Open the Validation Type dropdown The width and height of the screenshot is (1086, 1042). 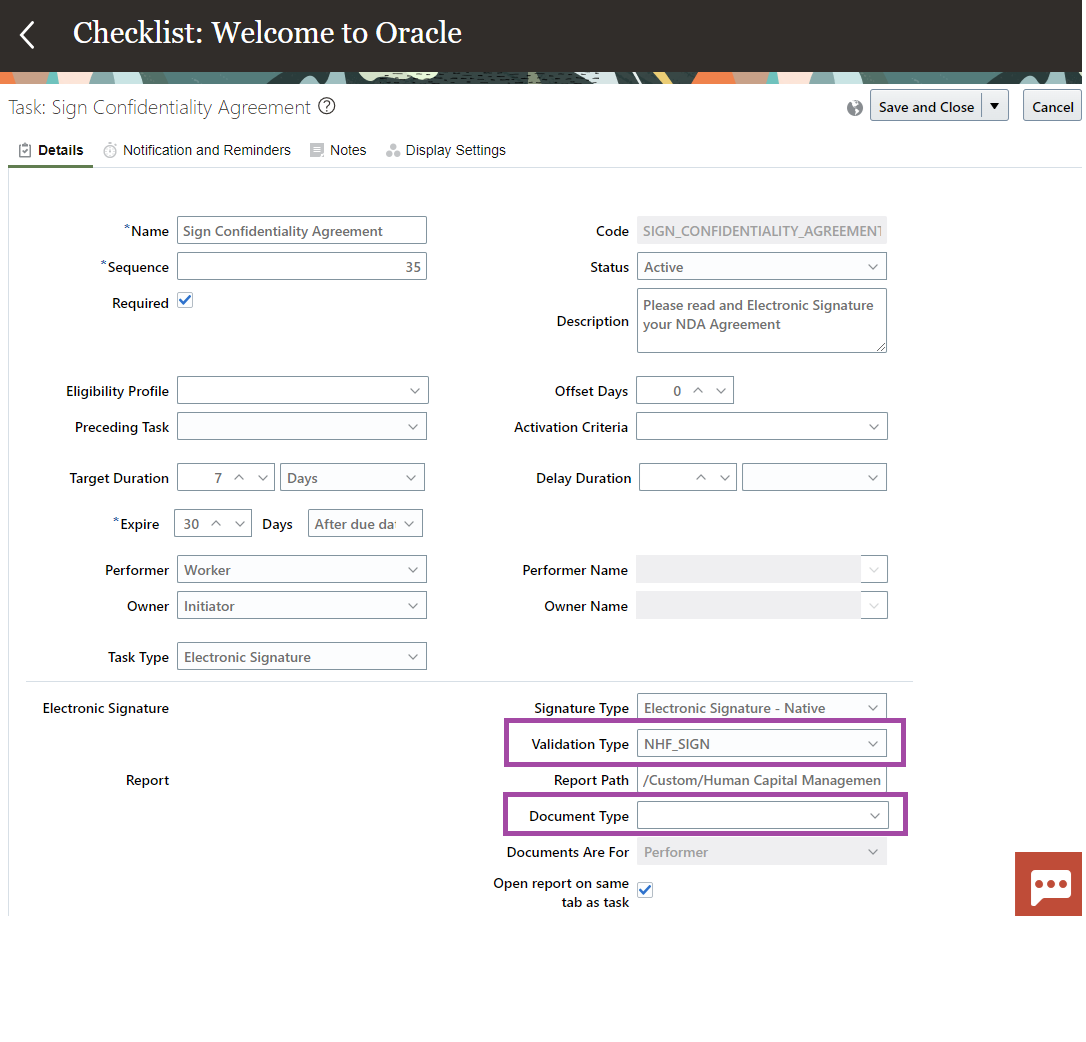(x=762, y=744)
